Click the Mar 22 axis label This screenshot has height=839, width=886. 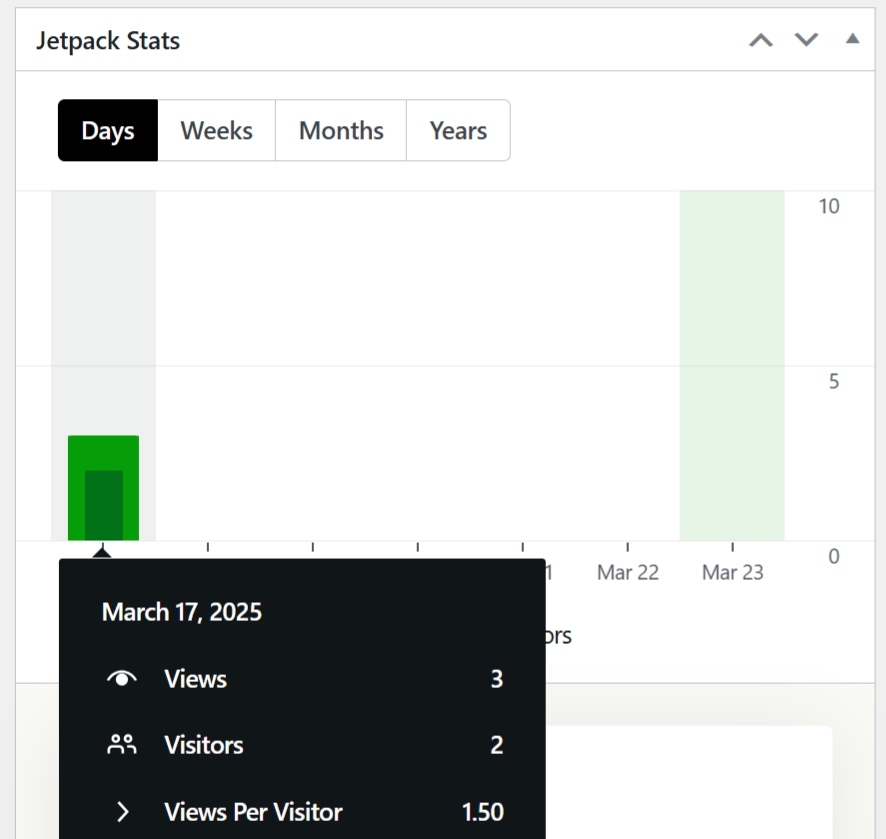click(x=628, y=572)
